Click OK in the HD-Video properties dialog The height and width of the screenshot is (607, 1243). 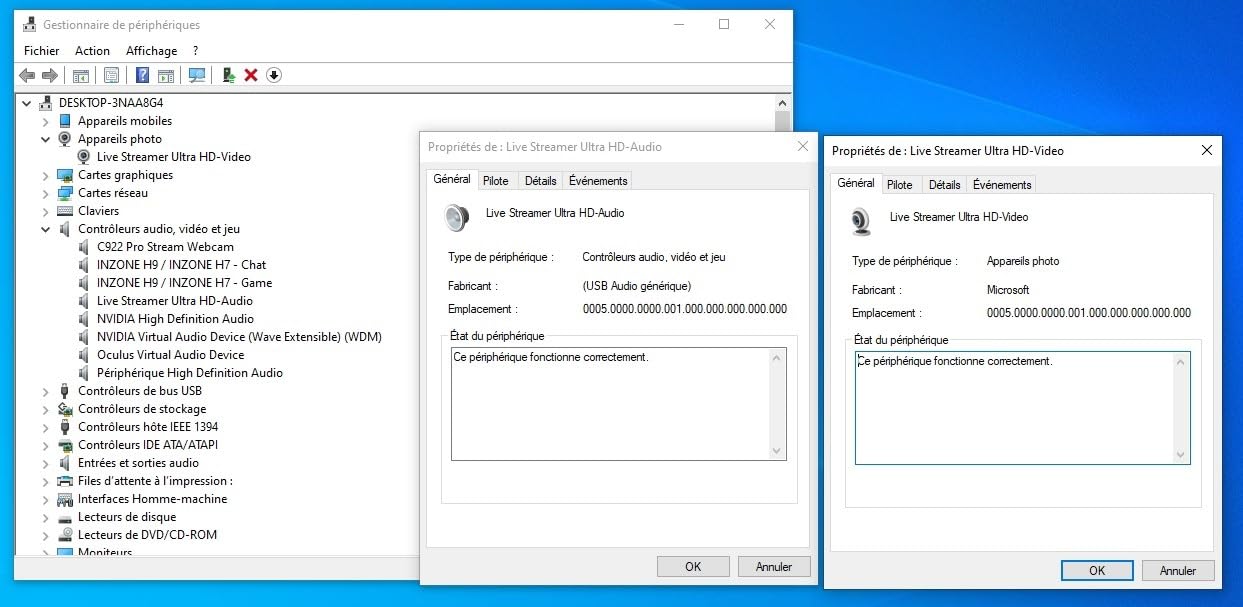(x=1097, y=570)
